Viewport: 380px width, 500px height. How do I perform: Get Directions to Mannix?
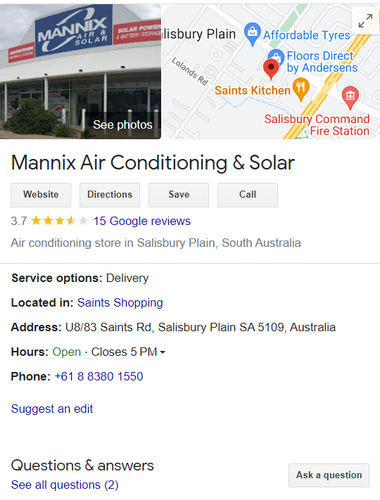(x=110, y=195)
